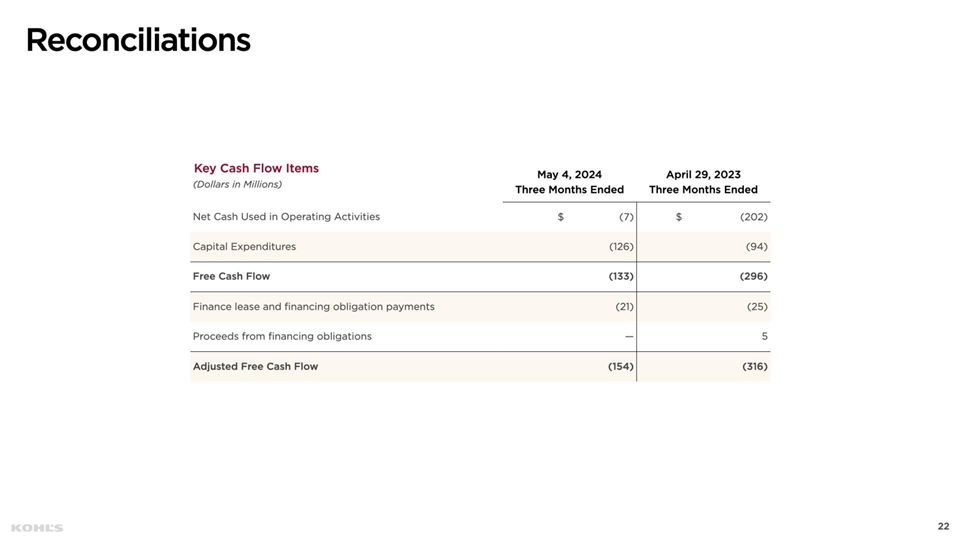
Task: Click the Net Cash Used in Operating Activities label
Action: pyautogui.click(x=286, y=217)
